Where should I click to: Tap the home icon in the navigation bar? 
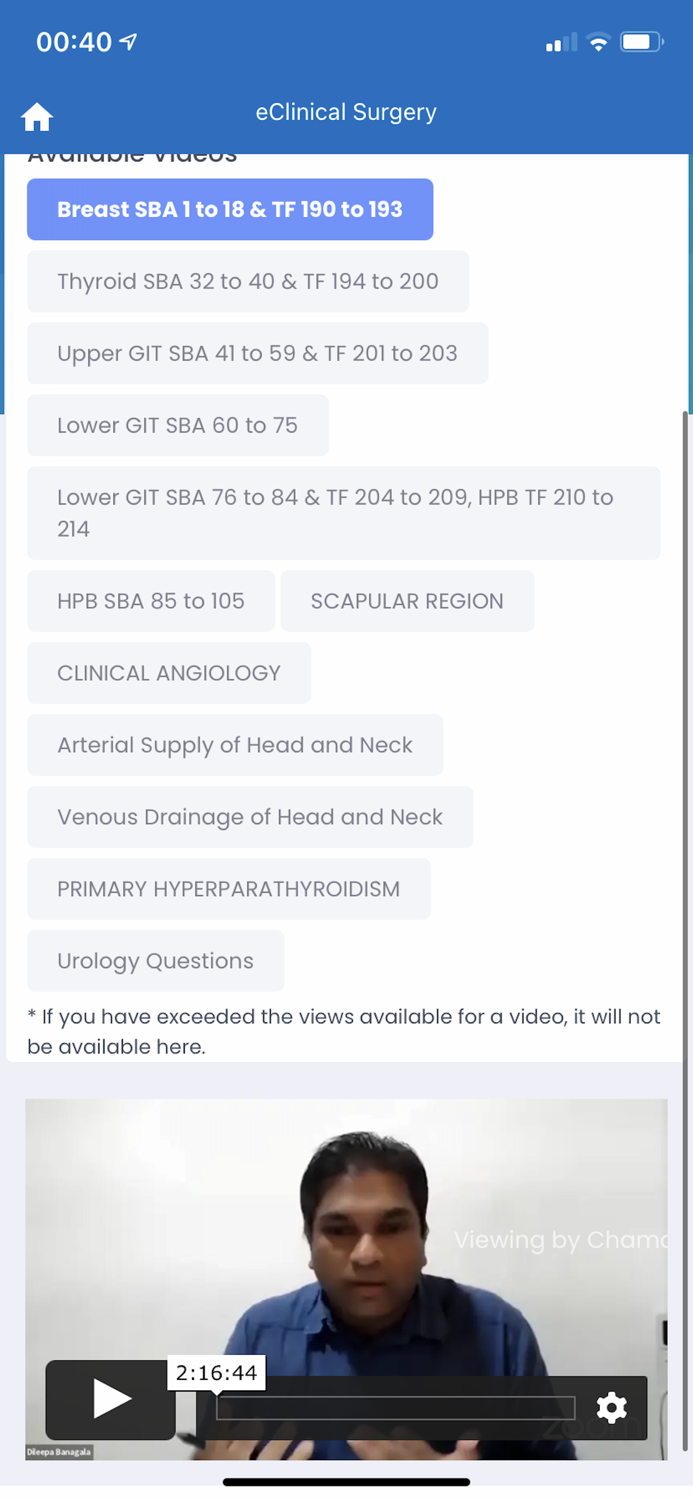(36, 116)
